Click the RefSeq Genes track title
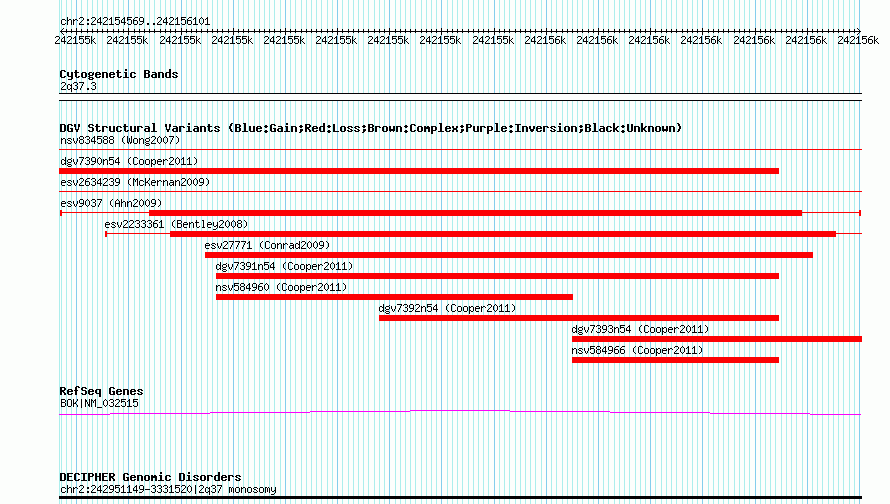 [102, 391]
